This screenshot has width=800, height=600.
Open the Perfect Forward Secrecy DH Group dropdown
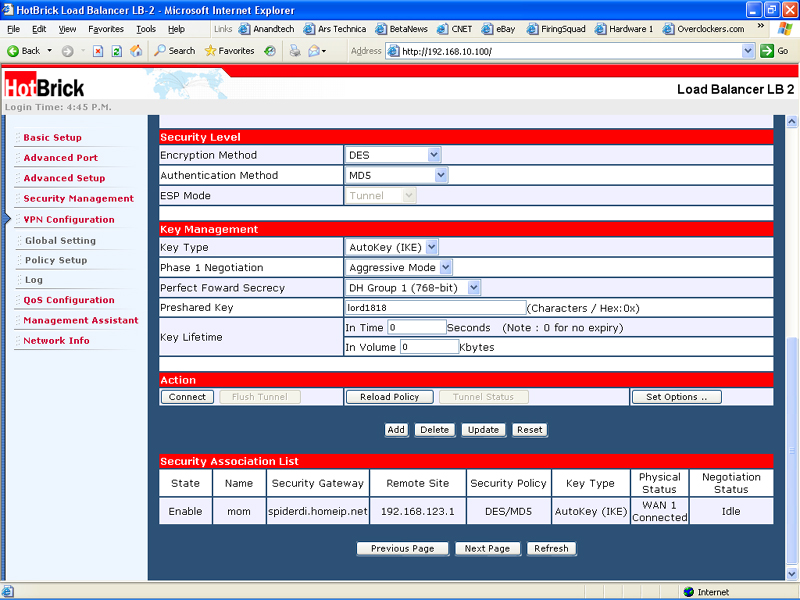[412, 288]
